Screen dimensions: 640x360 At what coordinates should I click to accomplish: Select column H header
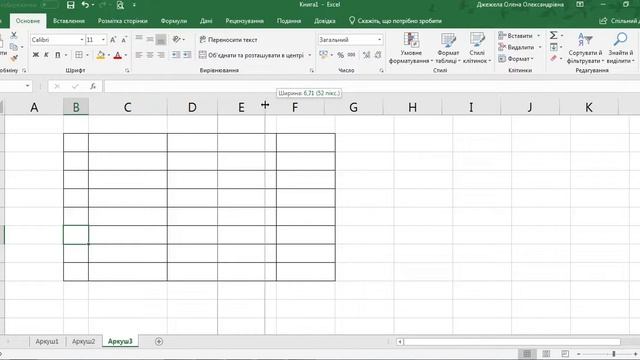click(x=413, y=107)
